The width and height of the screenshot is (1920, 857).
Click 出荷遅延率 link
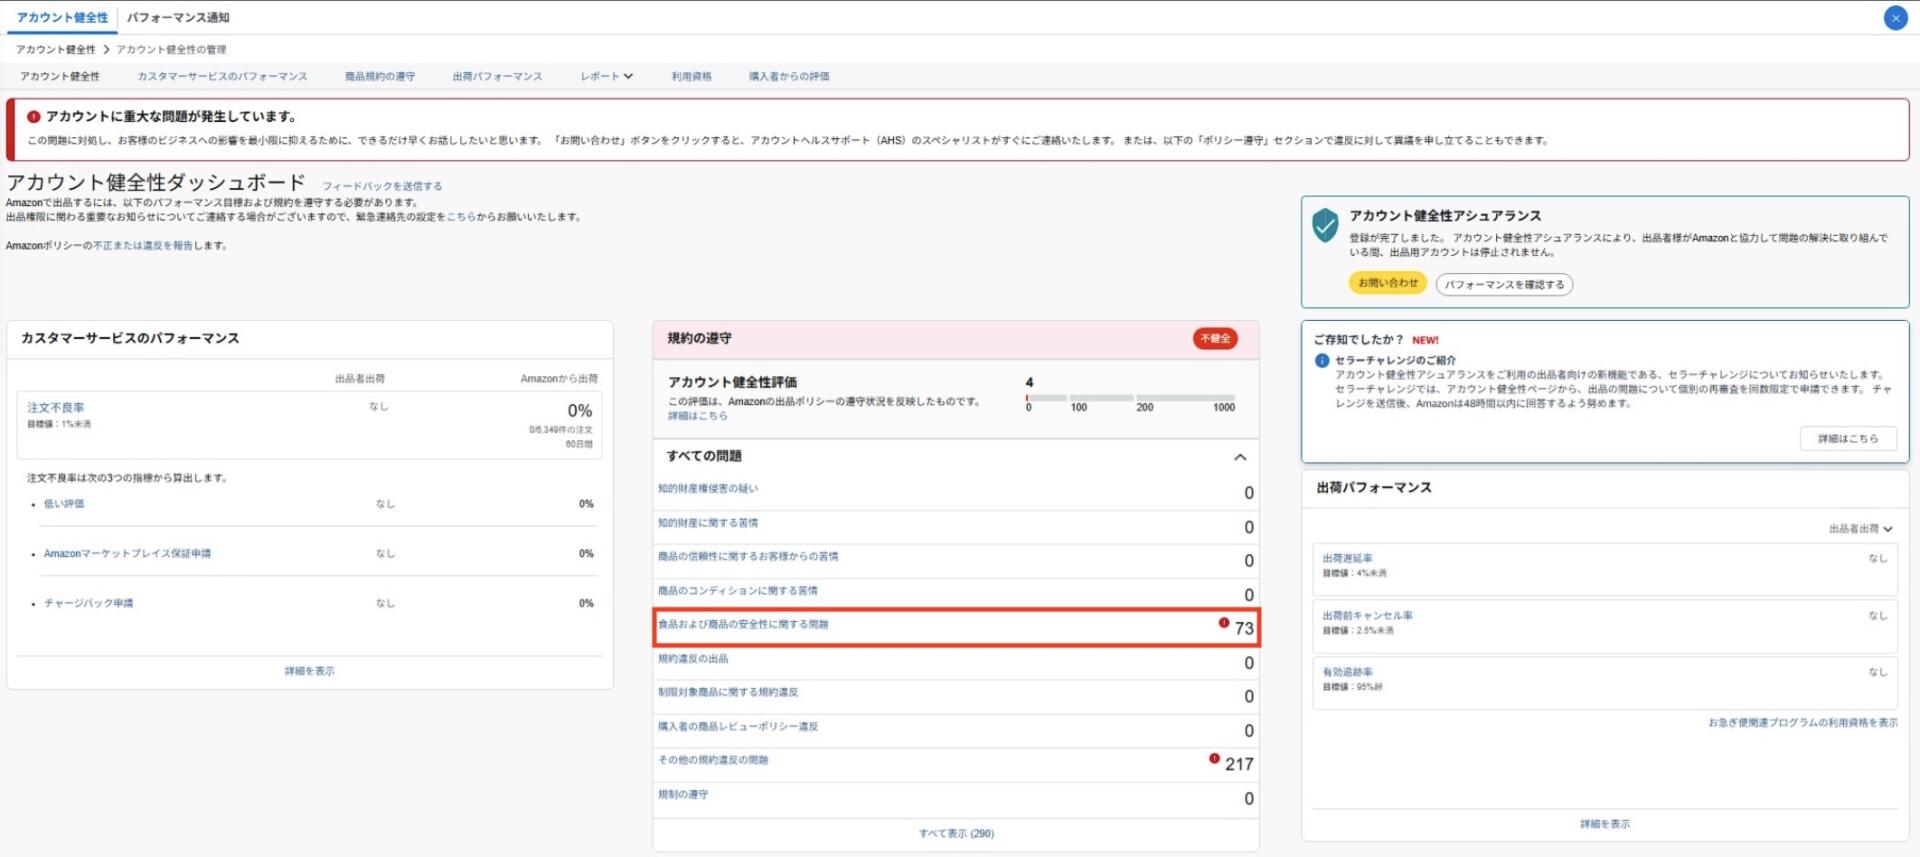point(1347,559)
